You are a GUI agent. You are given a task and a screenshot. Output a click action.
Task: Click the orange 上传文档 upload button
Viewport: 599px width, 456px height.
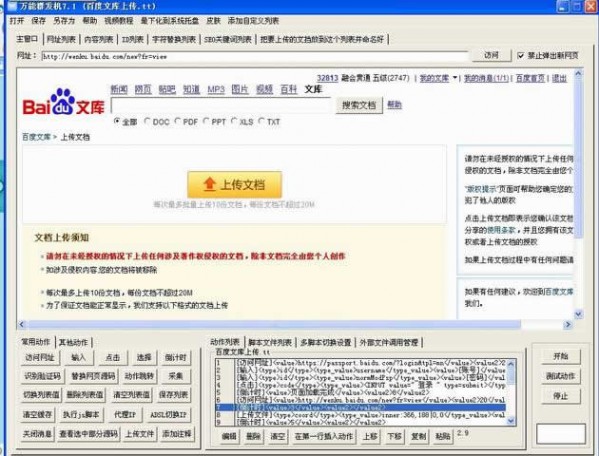[x=235, y=184]
